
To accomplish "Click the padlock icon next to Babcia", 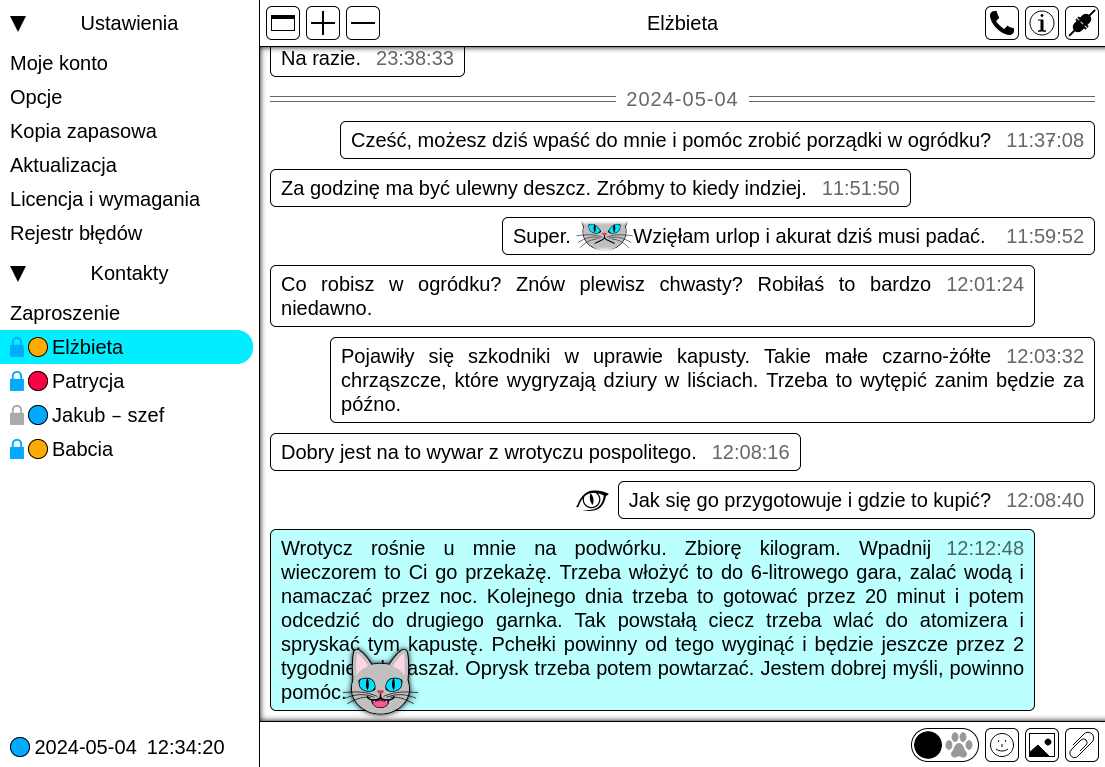I will click(x=17, y=449).
